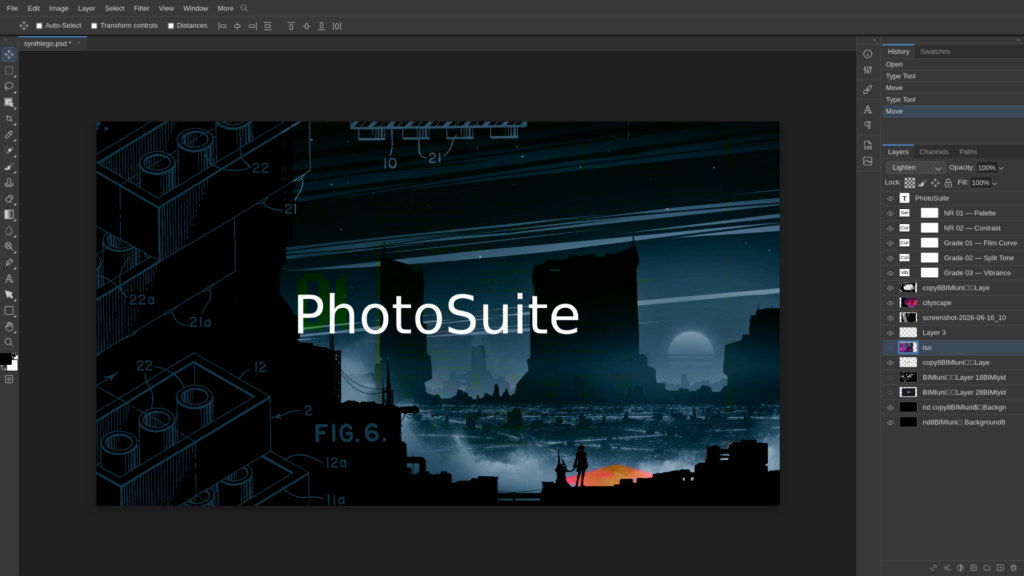This screenshot has width=1024, height=576.
Task: Toggle visibility of the iso layer
Action: tap(890, 348)
